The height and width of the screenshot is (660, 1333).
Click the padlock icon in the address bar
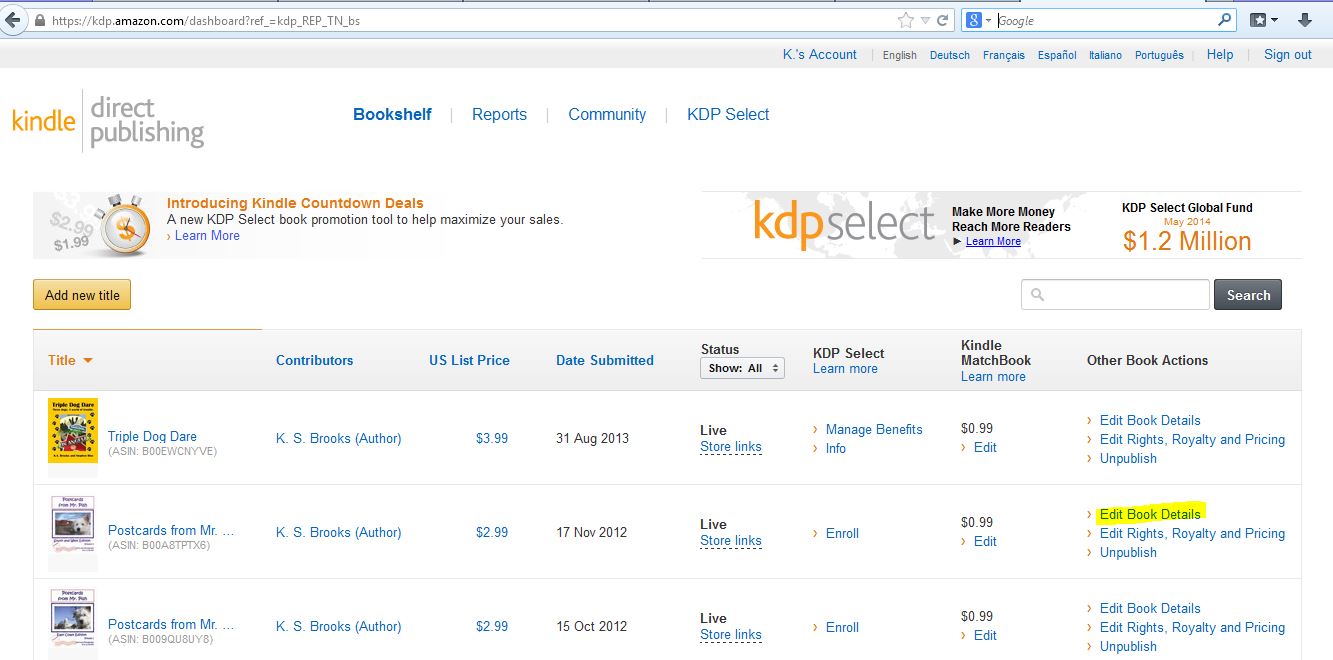click(39, 20)
